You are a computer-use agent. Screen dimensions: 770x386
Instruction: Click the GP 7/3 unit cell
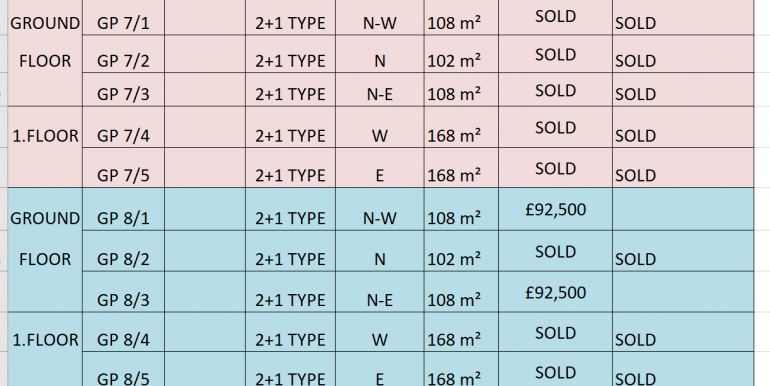coord(123,90)
